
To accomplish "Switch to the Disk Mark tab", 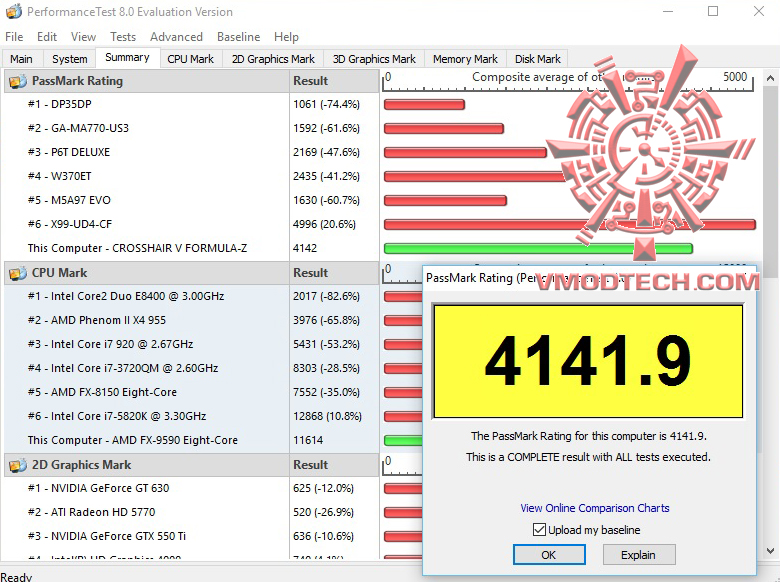I will tap(538, 59).
